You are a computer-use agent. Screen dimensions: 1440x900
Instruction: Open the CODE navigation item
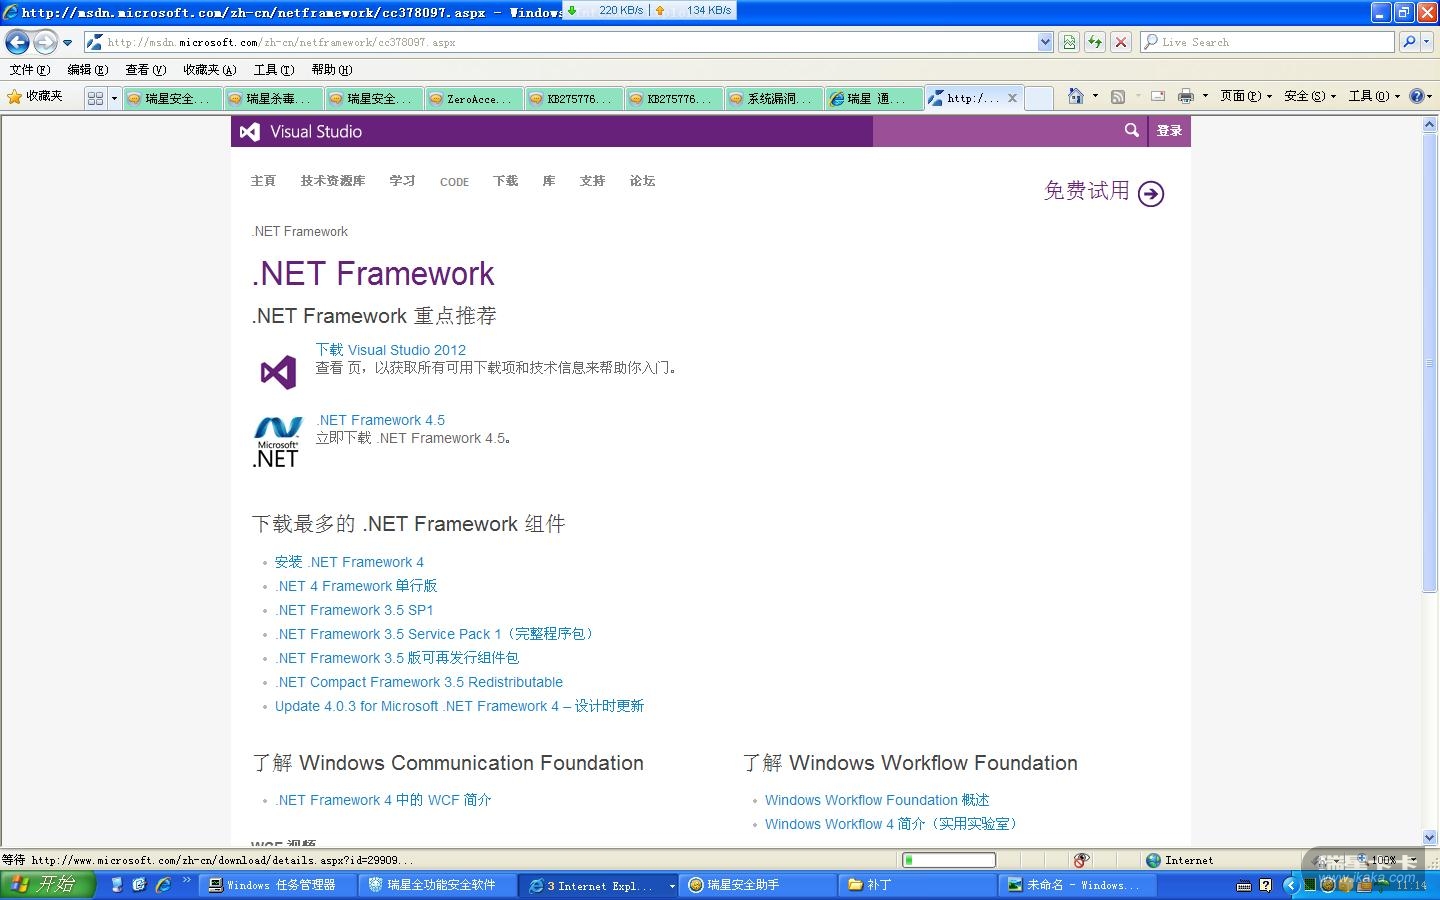click(x=454, y=182)
